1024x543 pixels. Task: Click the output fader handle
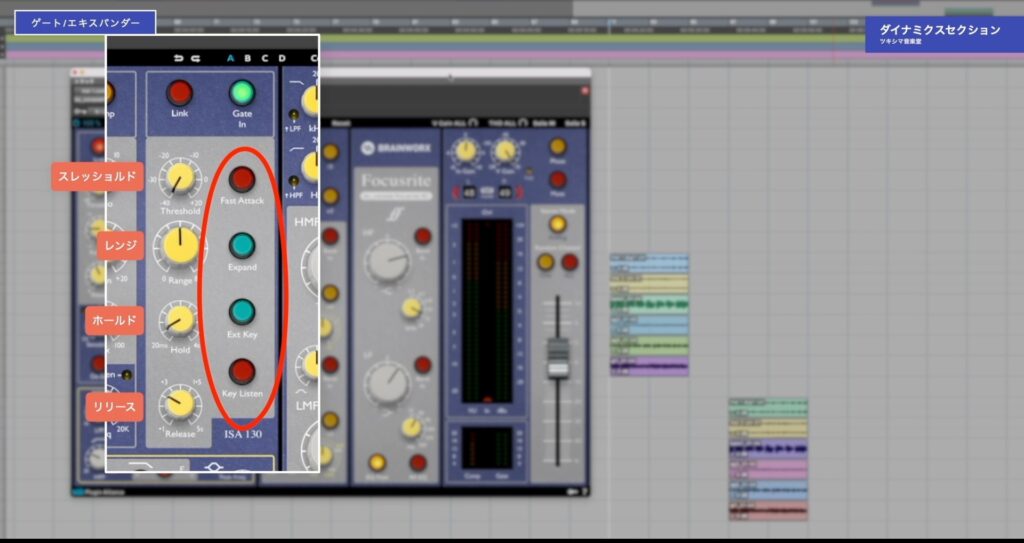(558, 357)
